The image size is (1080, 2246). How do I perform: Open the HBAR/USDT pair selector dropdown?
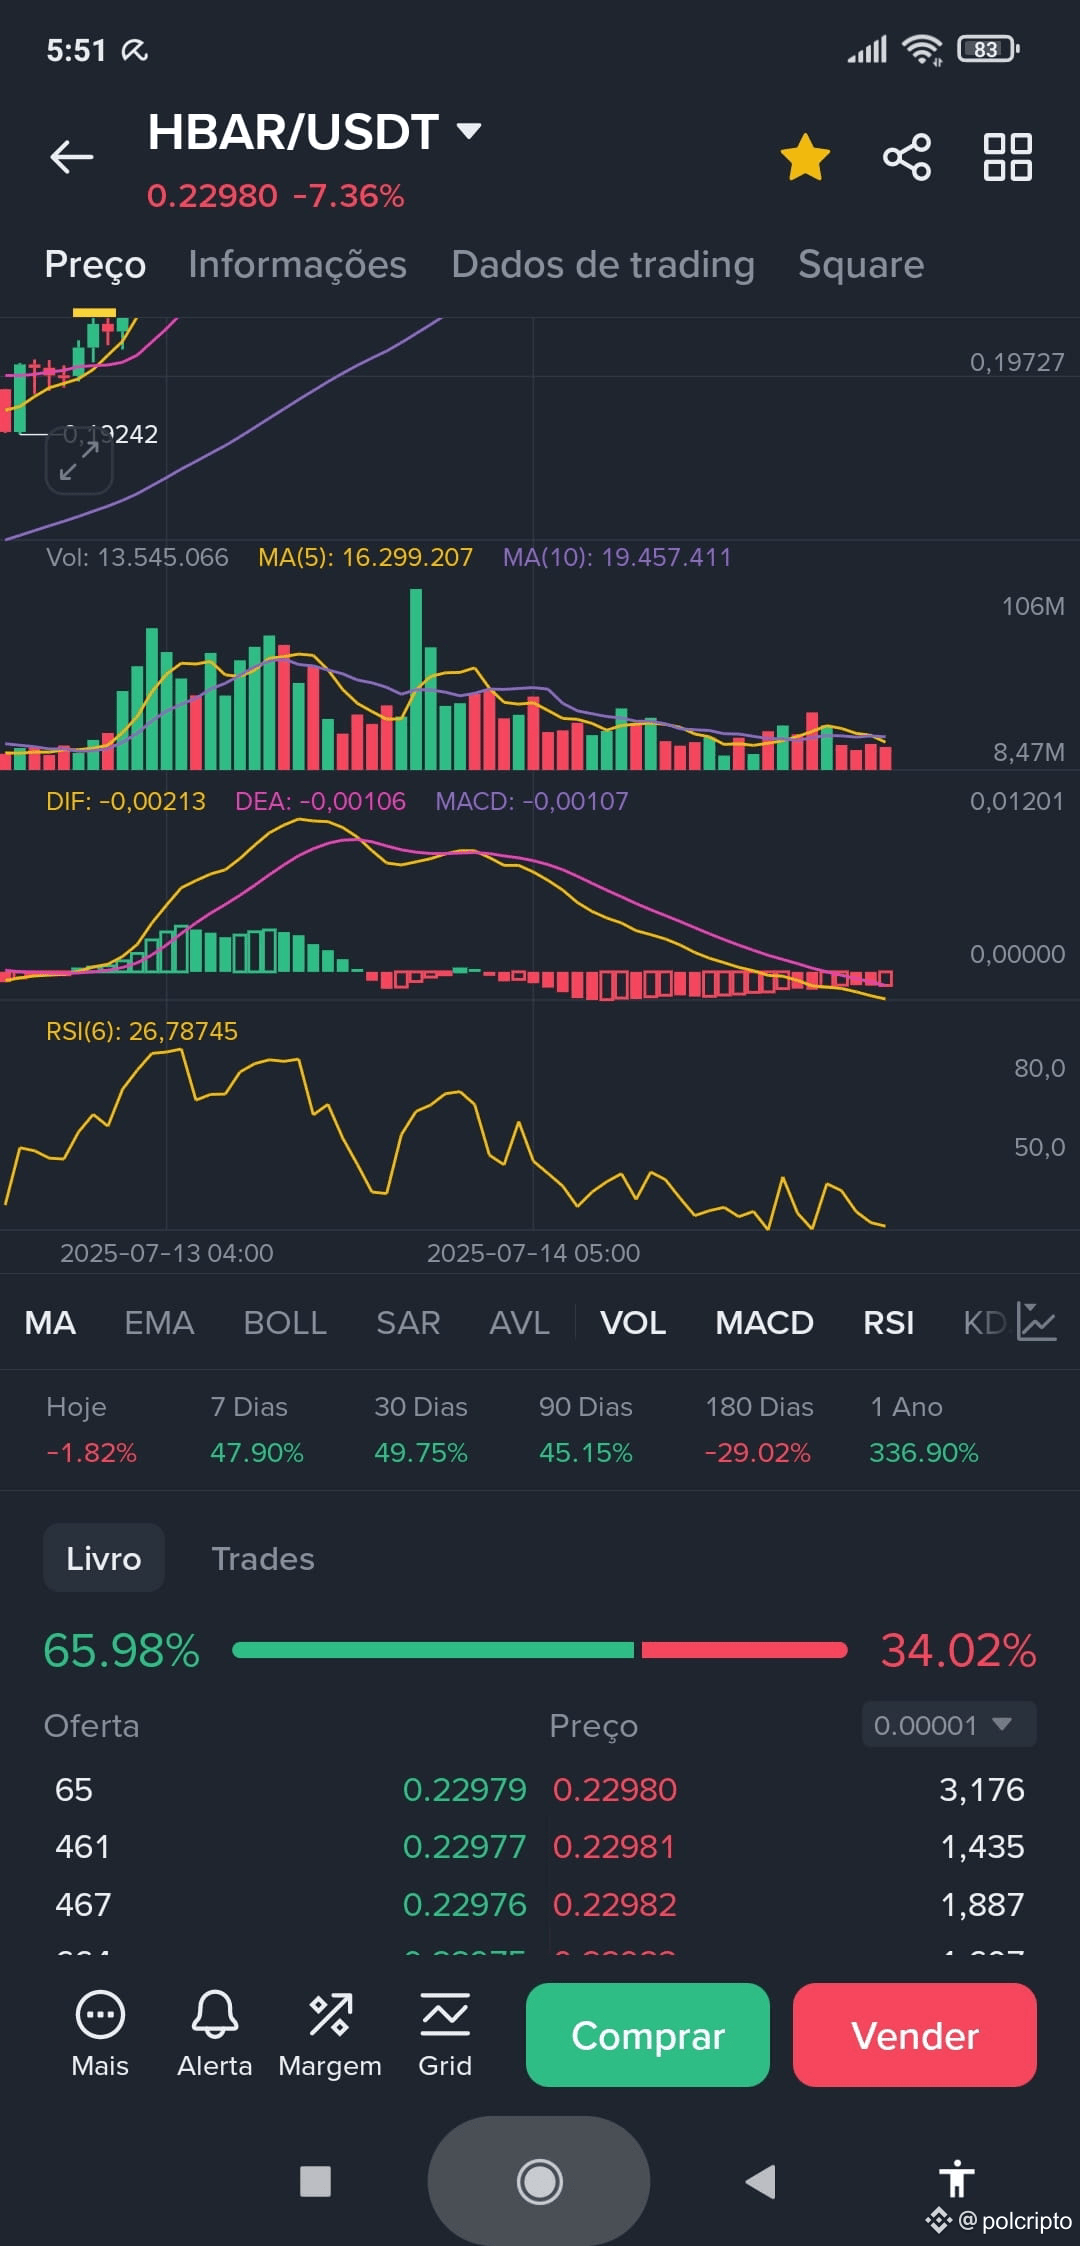(315, 132)
